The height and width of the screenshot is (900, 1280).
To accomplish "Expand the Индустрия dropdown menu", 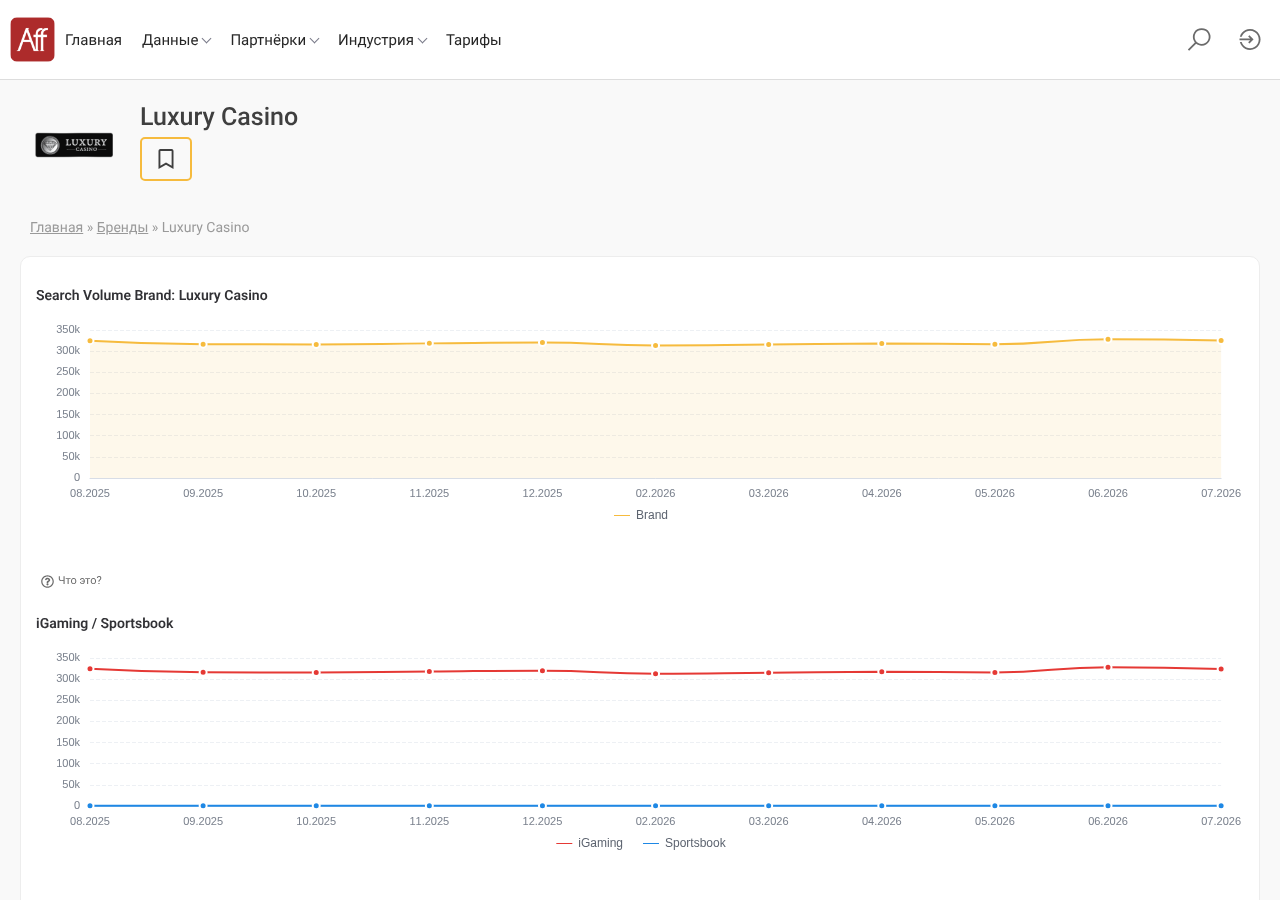I will pyautogui.click(x=382, y=40).
